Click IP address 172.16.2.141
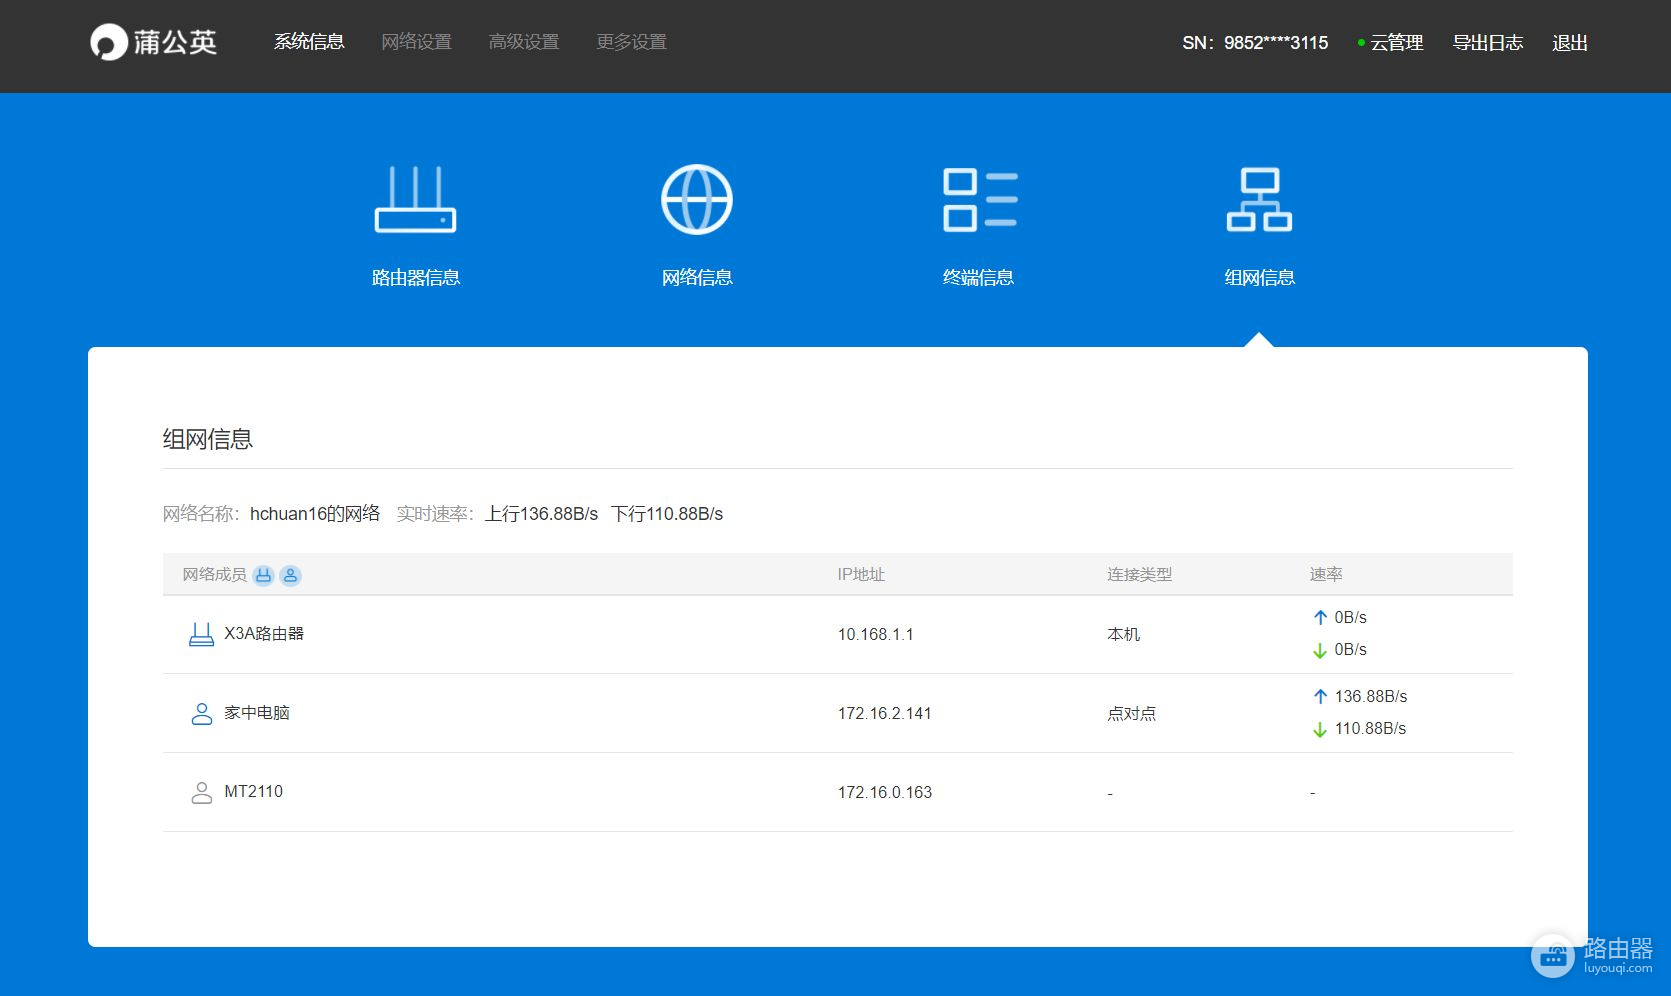This screenshot has width=1671, height=996. (x=884, y=713)
